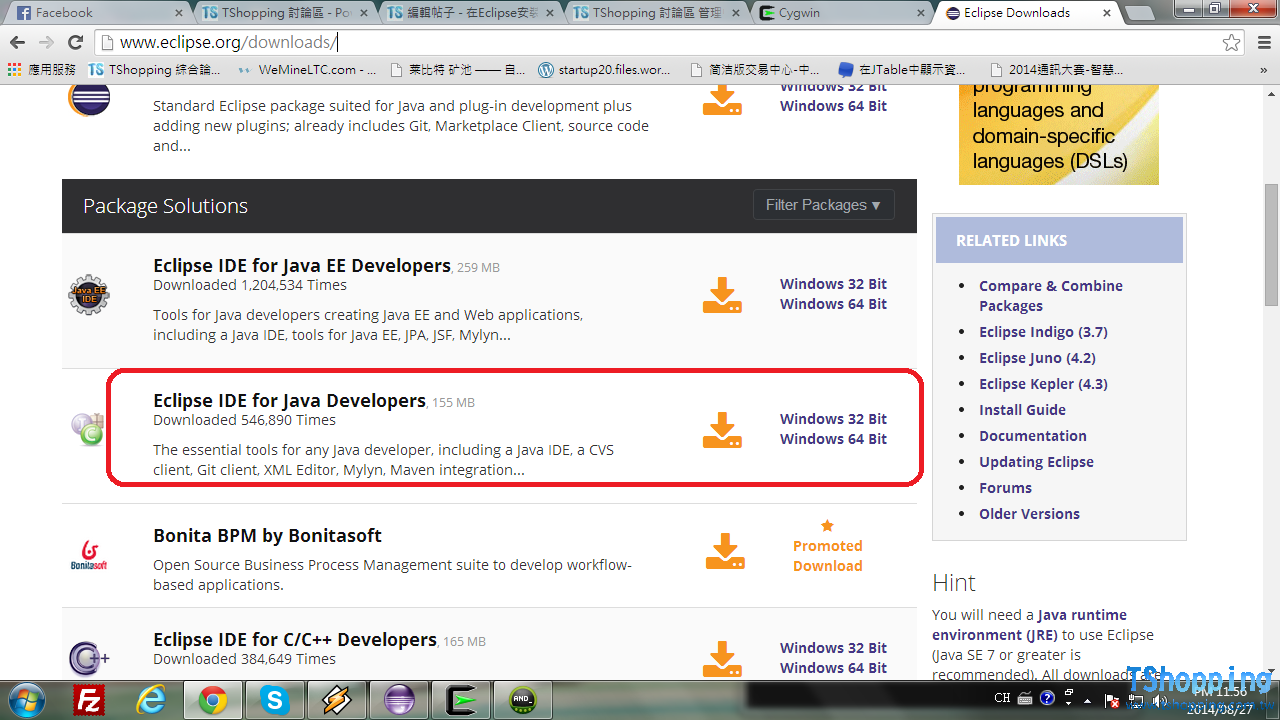Open the 2014通訊大賽 bookmark
The width and height of the screenshot is (1280, 720).
(x=1056, y=70)
